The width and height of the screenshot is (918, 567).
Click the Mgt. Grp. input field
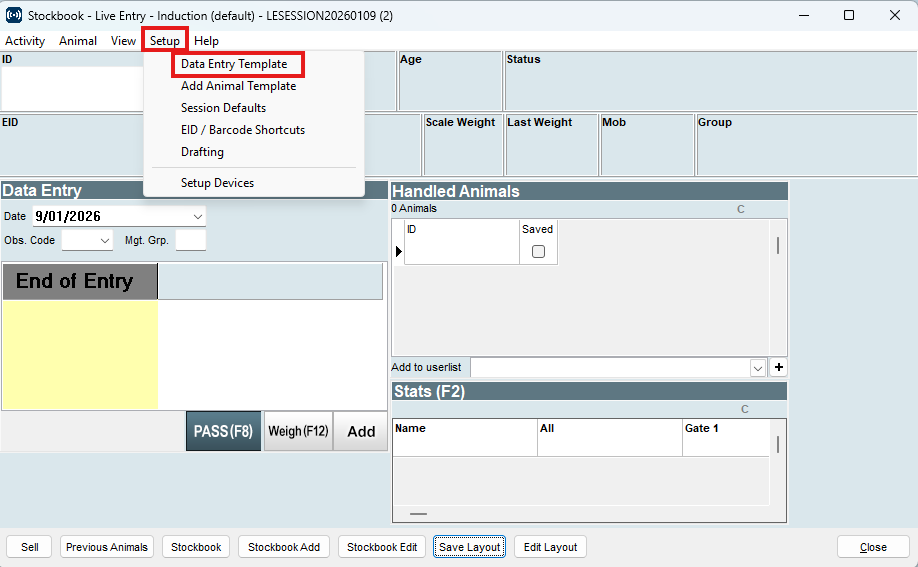point(190,241)
